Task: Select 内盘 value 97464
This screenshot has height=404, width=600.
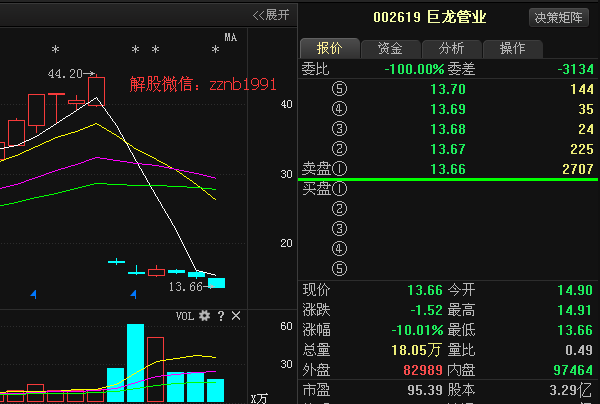Action: [573, 370]
